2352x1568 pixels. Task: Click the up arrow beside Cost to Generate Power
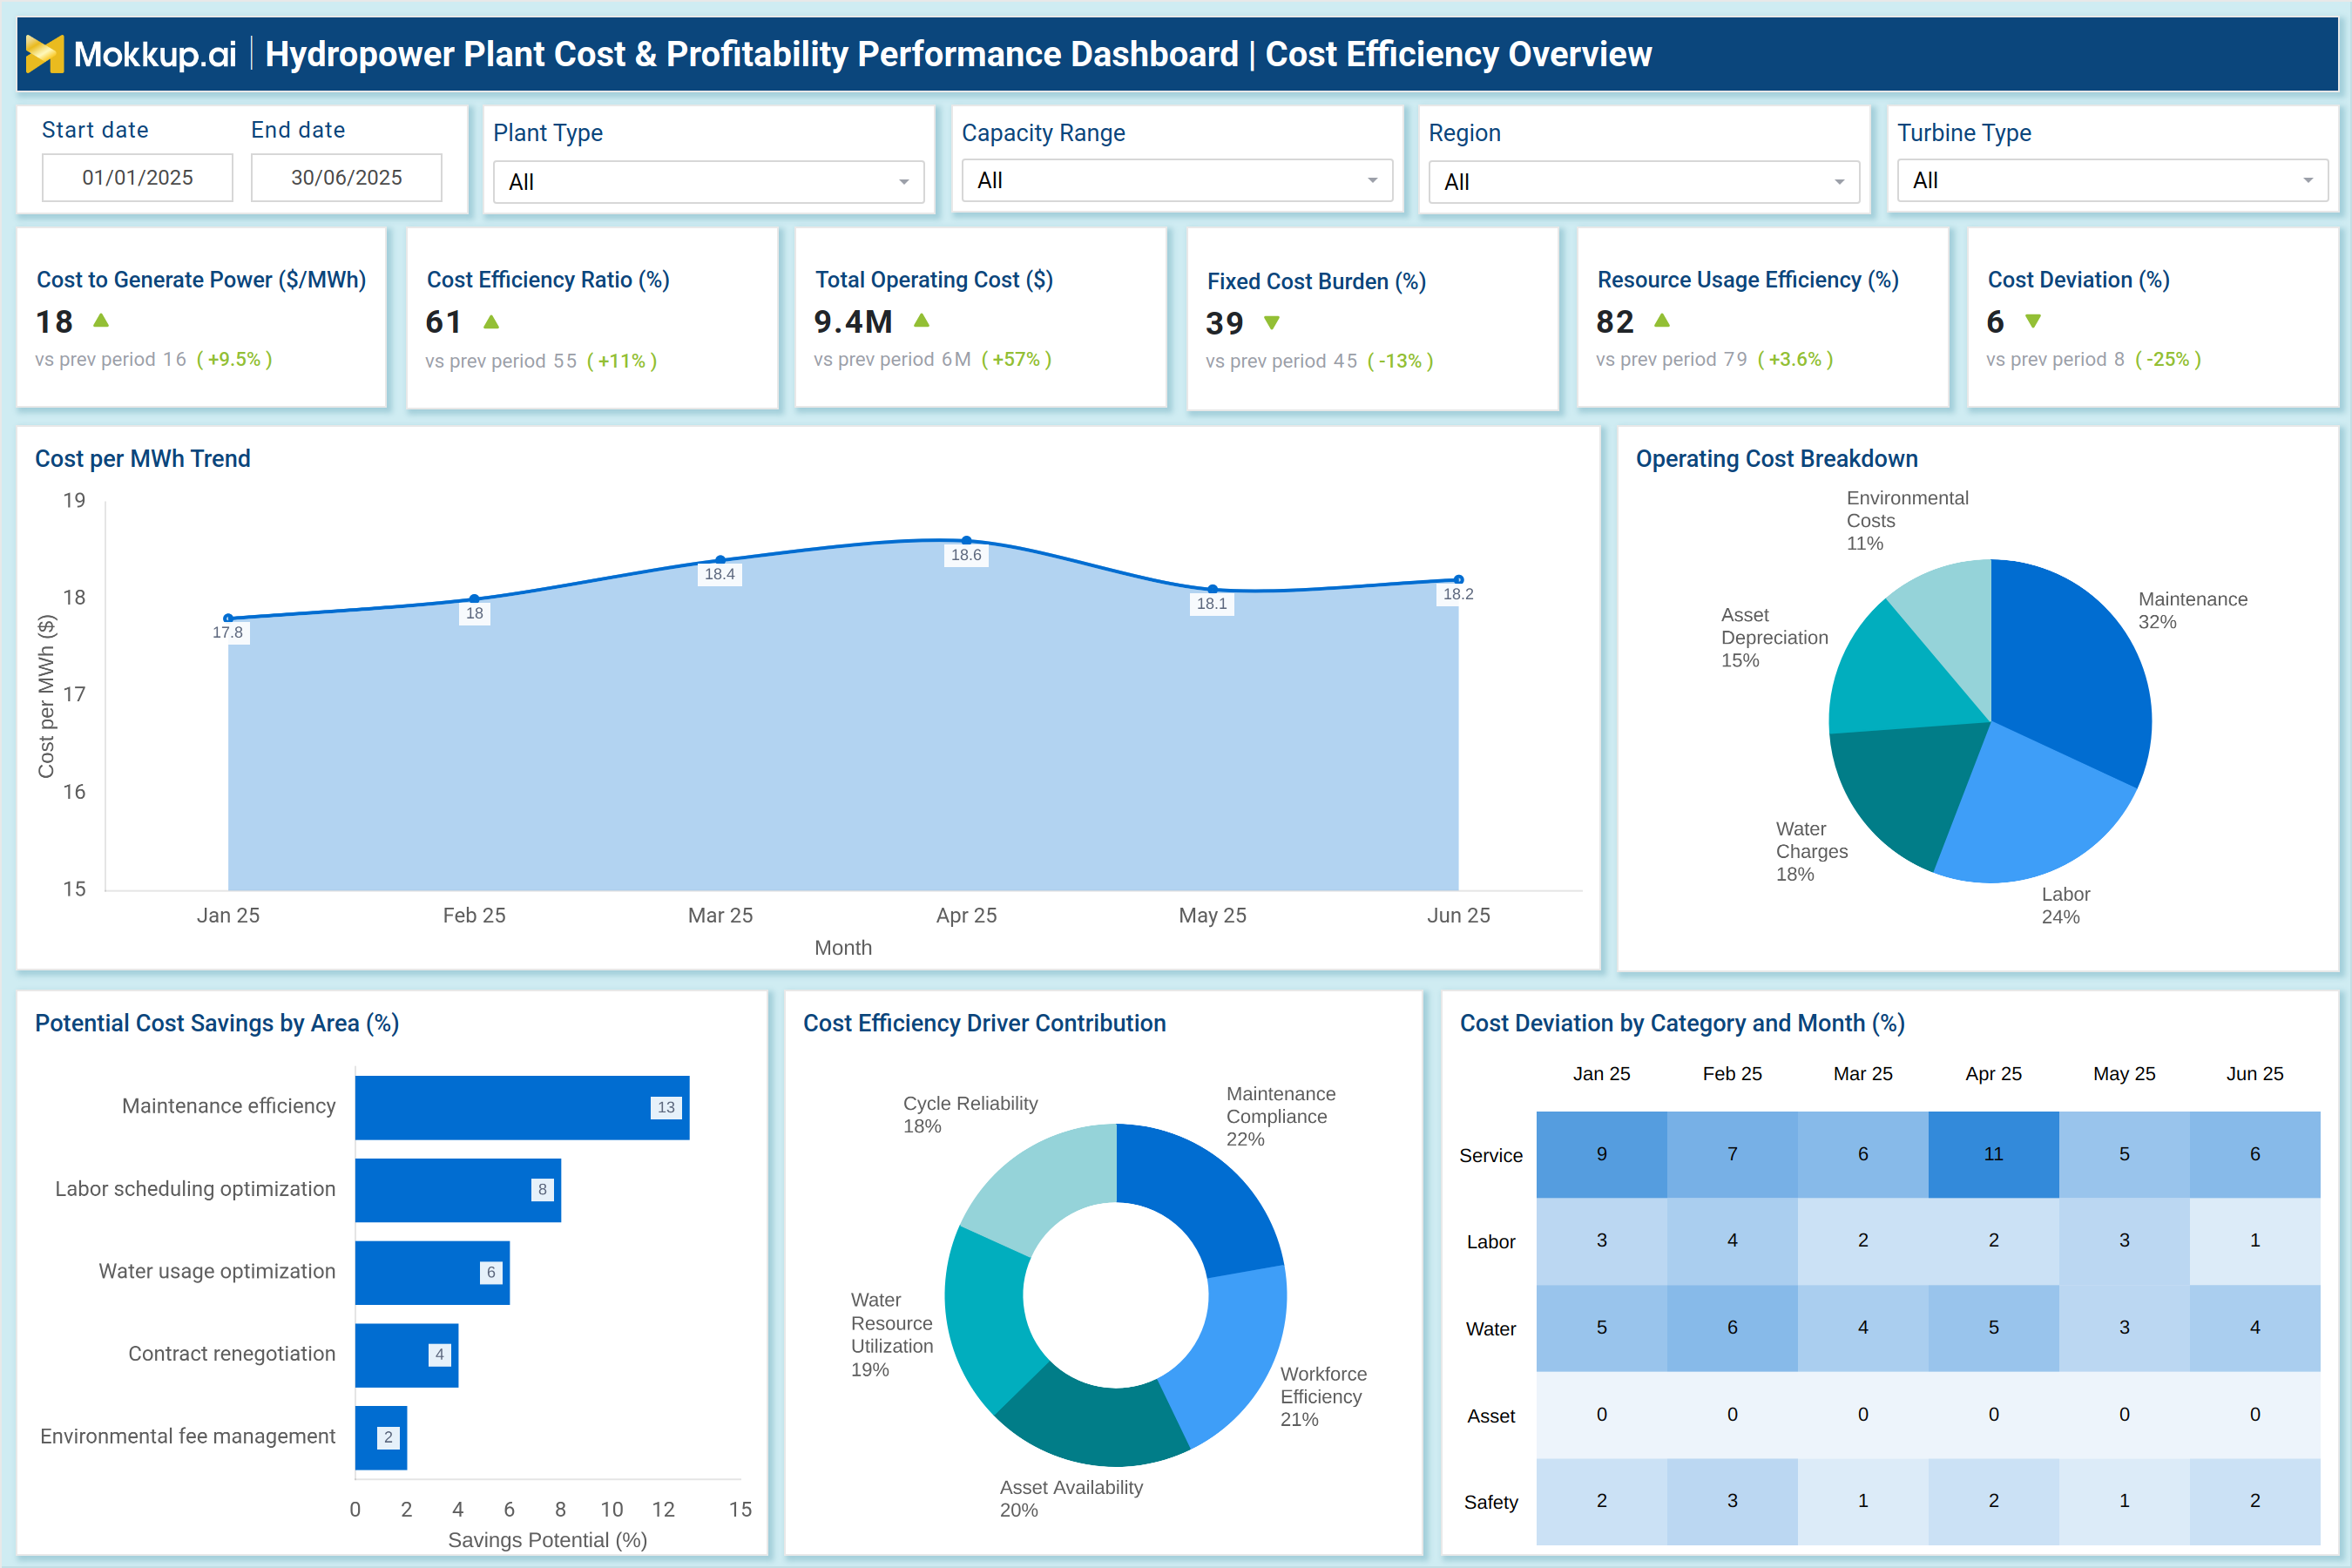[x=101, y=321]
